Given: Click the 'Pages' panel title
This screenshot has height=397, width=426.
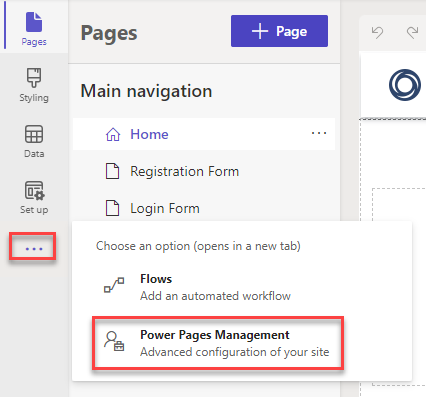Looking at the screenshot, I should click(x=109, y=33).
